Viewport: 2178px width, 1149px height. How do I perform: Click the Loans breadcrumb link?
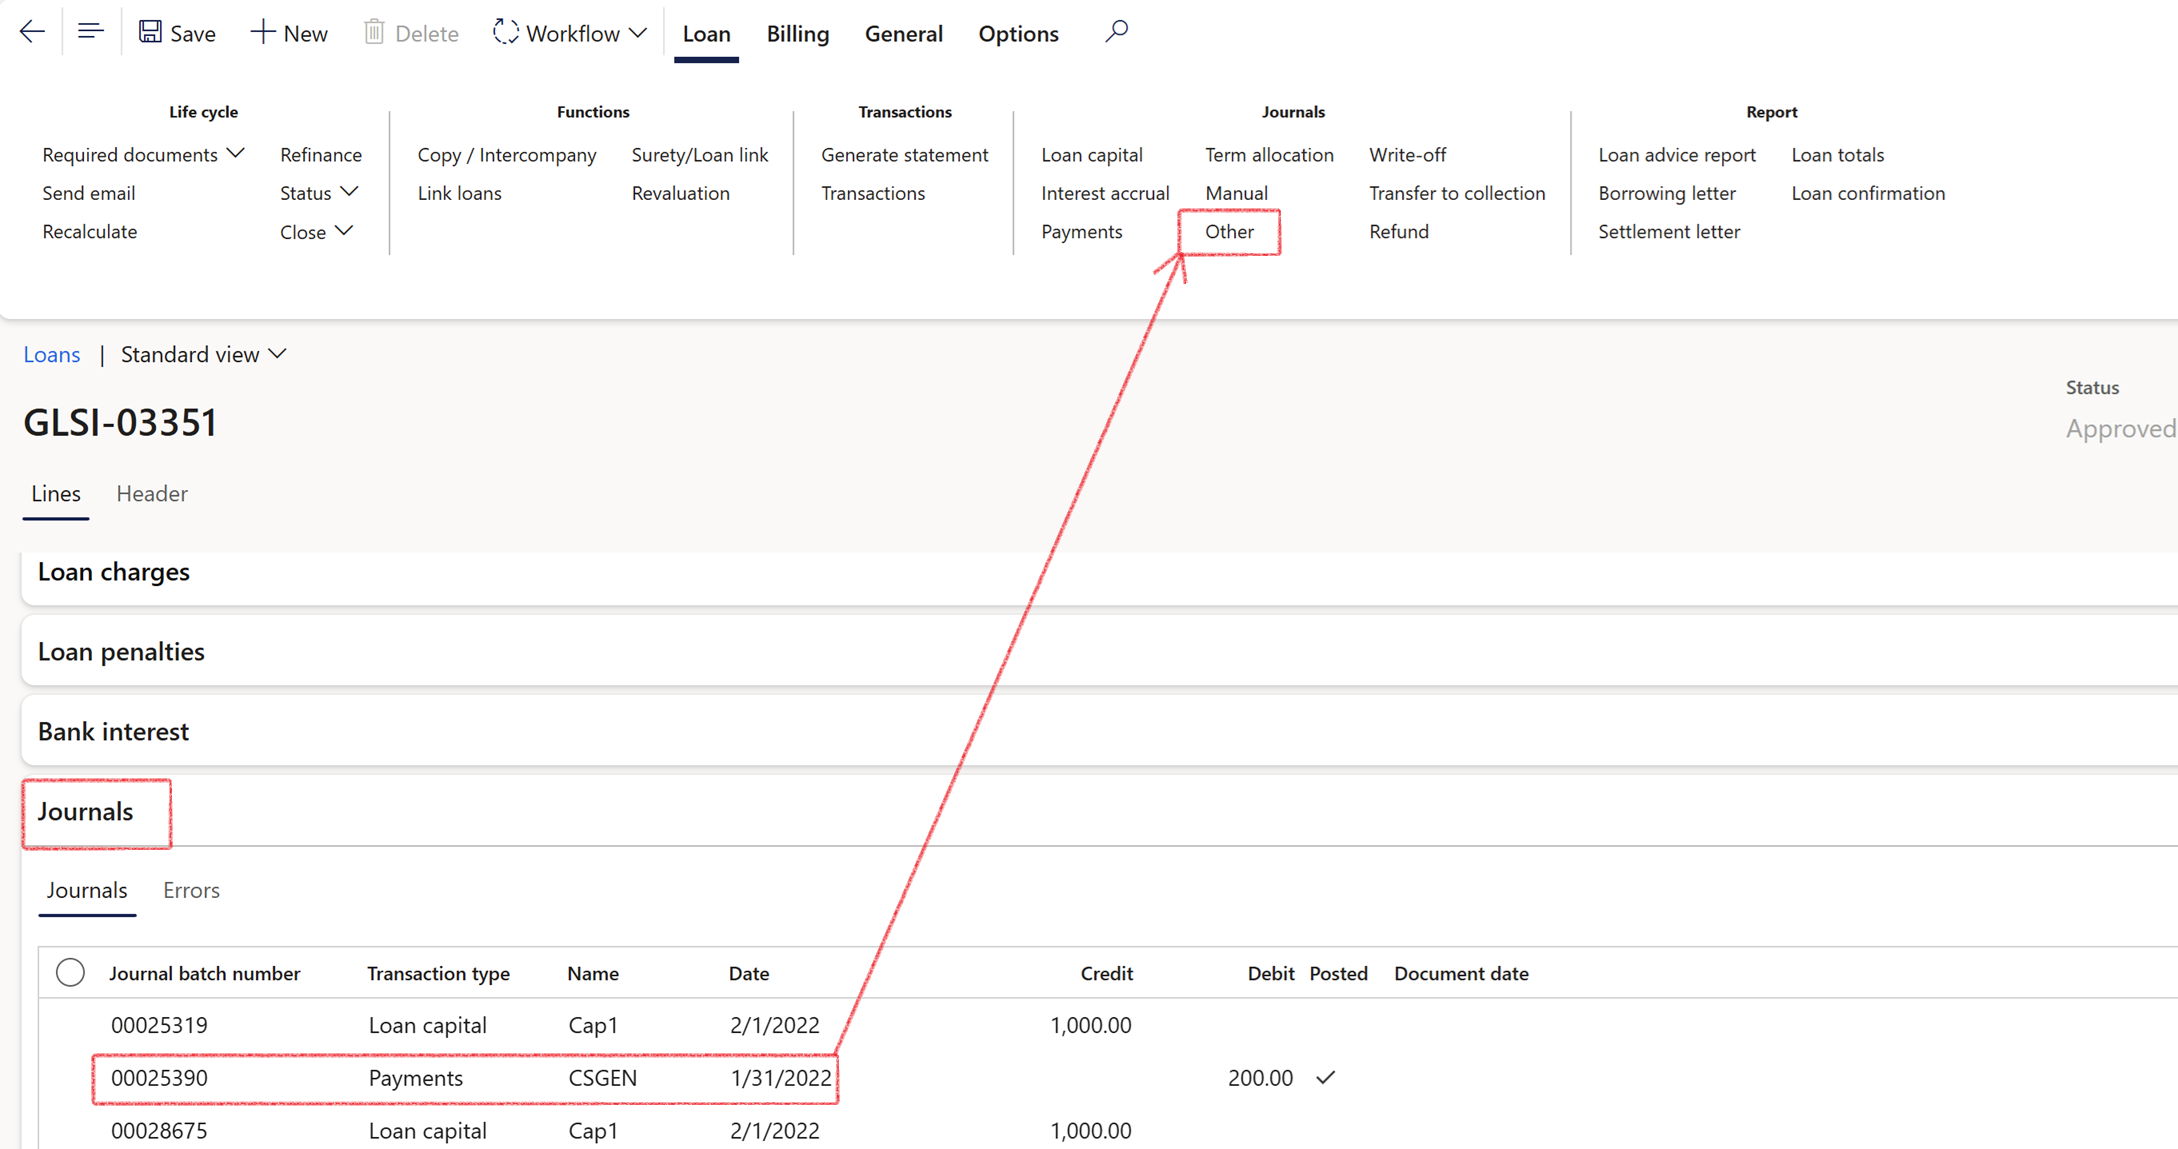click(x=52, y=354)
